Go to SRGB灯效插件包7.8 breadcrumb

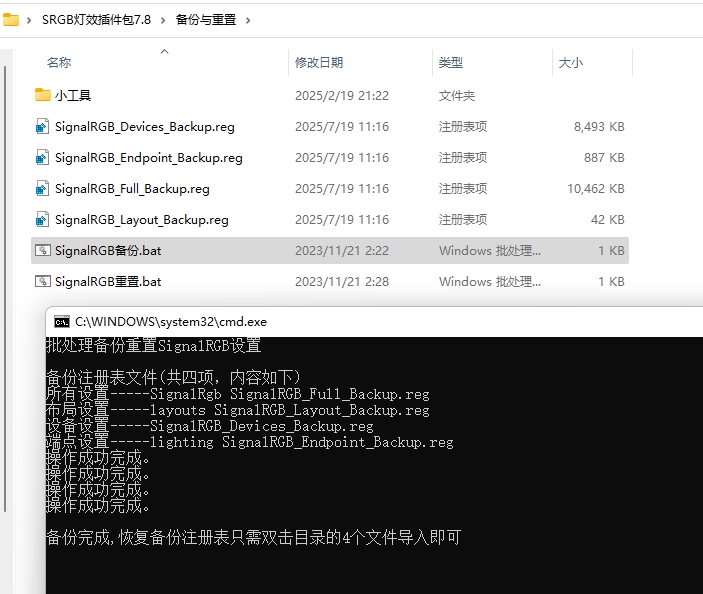point(96,20)
